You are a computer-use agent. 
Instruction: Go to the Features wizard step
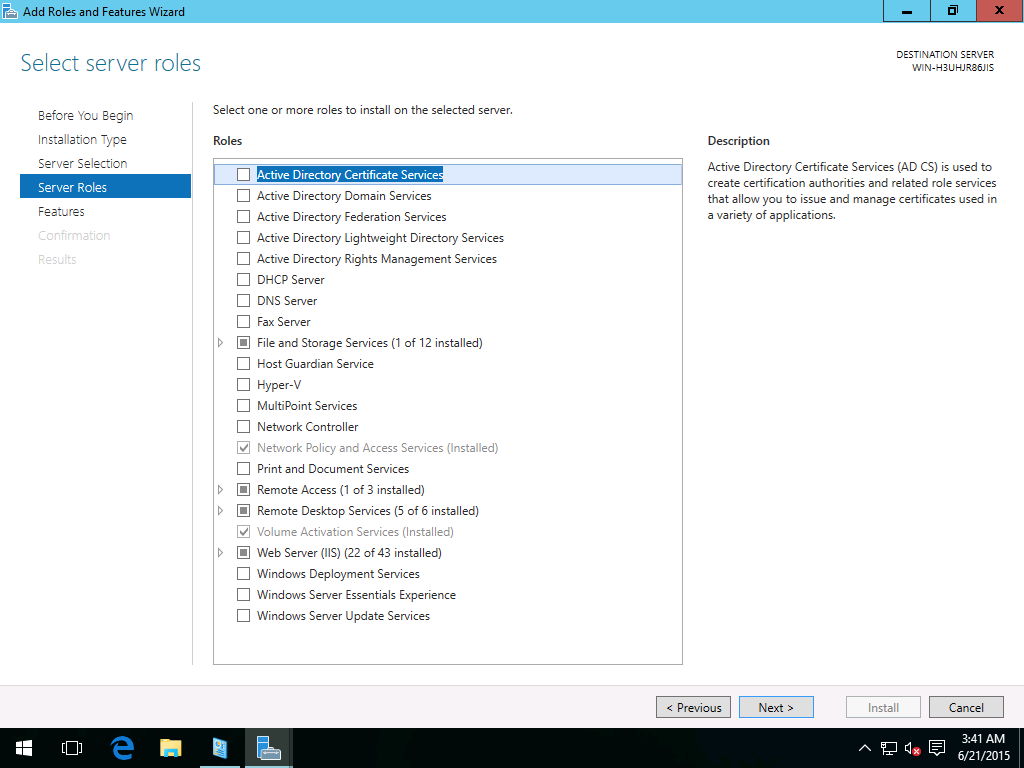click(x=61, y=212)
